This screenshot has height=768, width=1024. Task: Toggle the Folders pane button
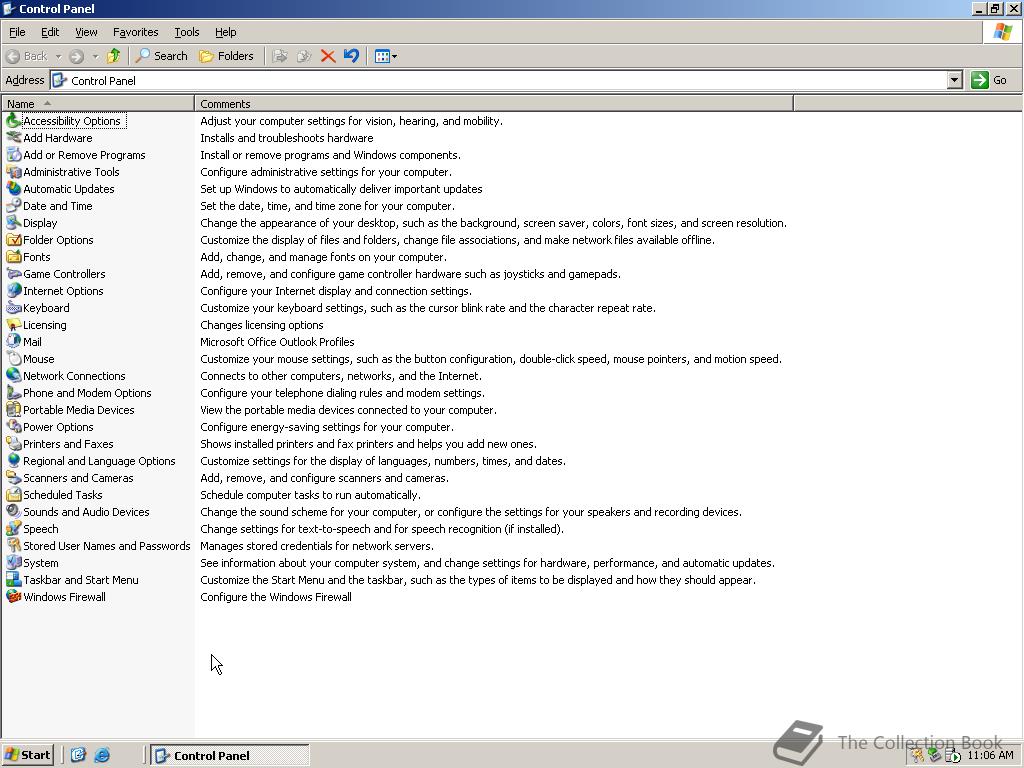pyautogui.click(x=227, y=56)
